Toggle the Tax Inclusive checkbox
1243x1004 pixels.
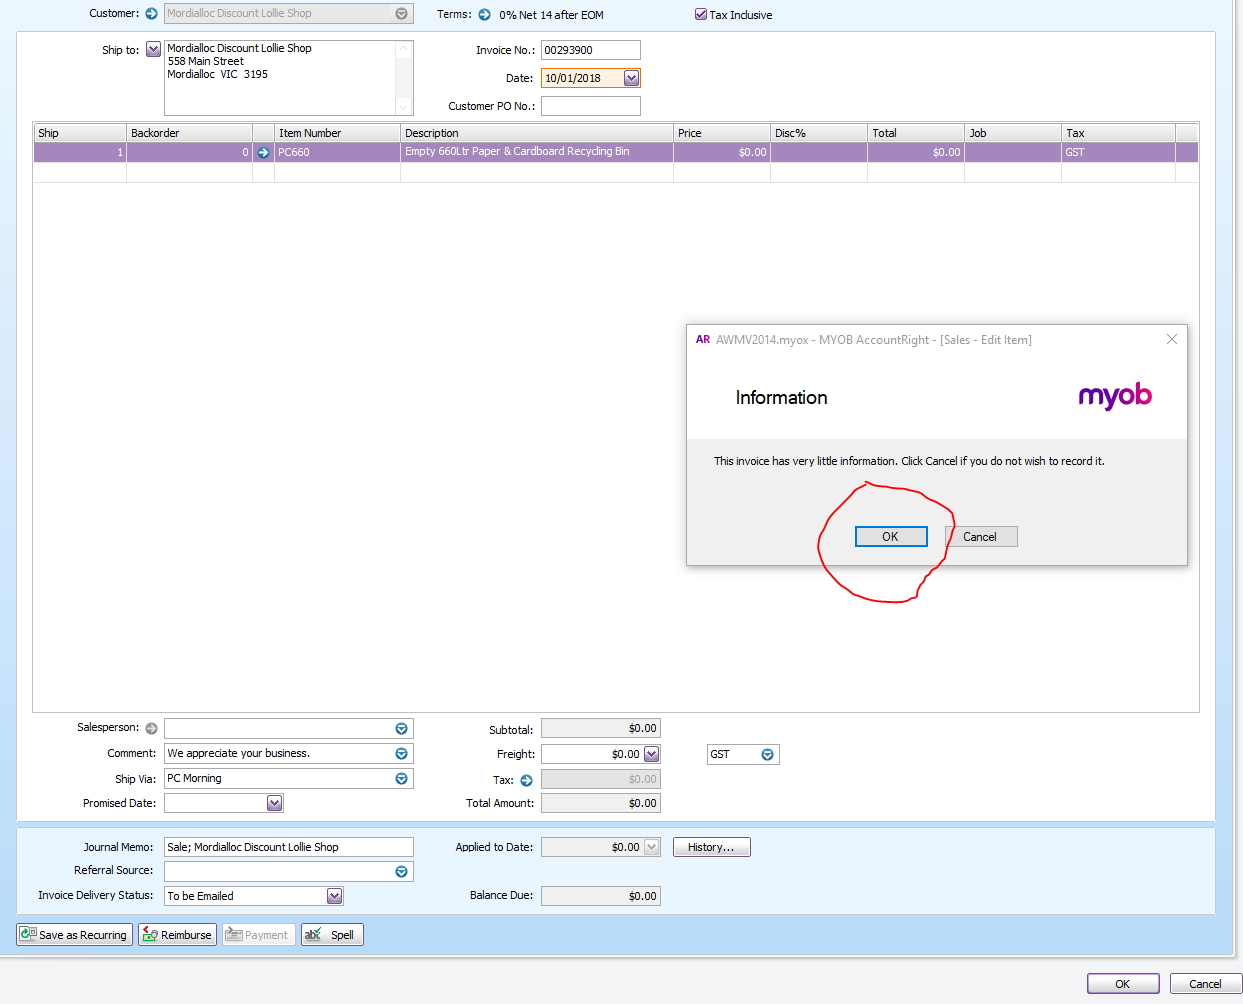pyautogui.click(x=701, y=15)
